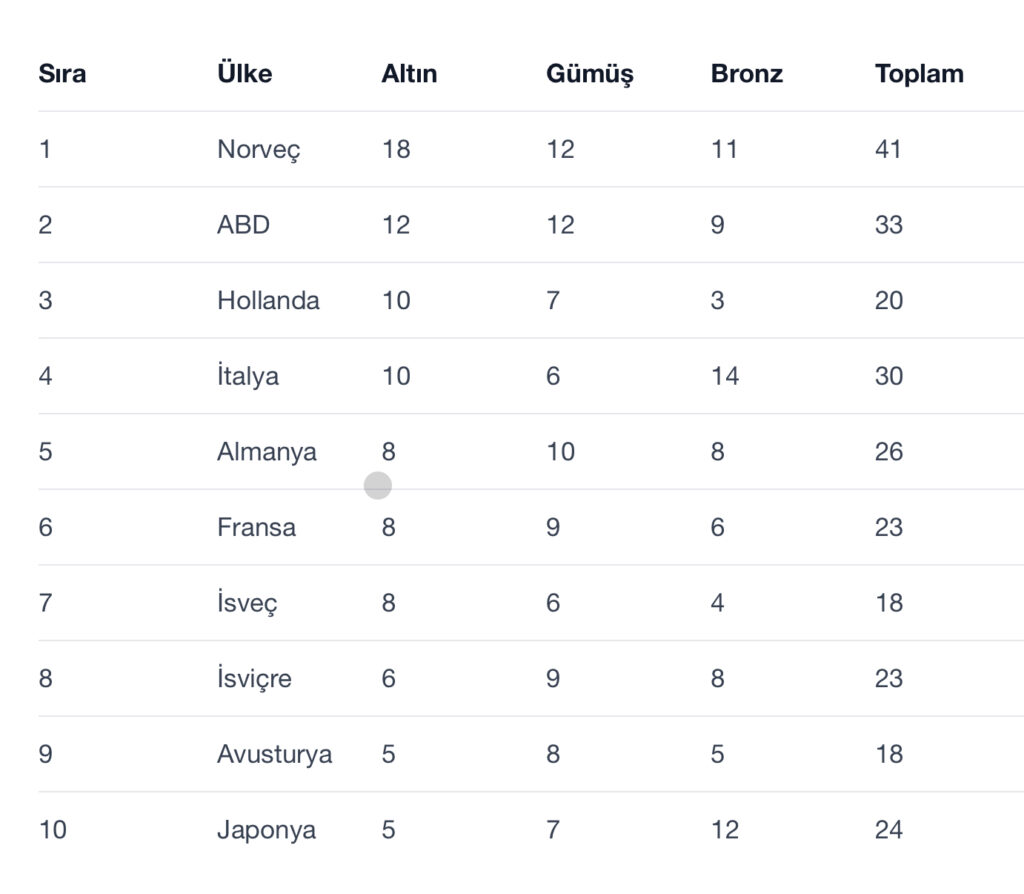Screen dimensions: 1024x894
Task: Click the gray circle below Almanya's gold count
Action: coord(377,486)
